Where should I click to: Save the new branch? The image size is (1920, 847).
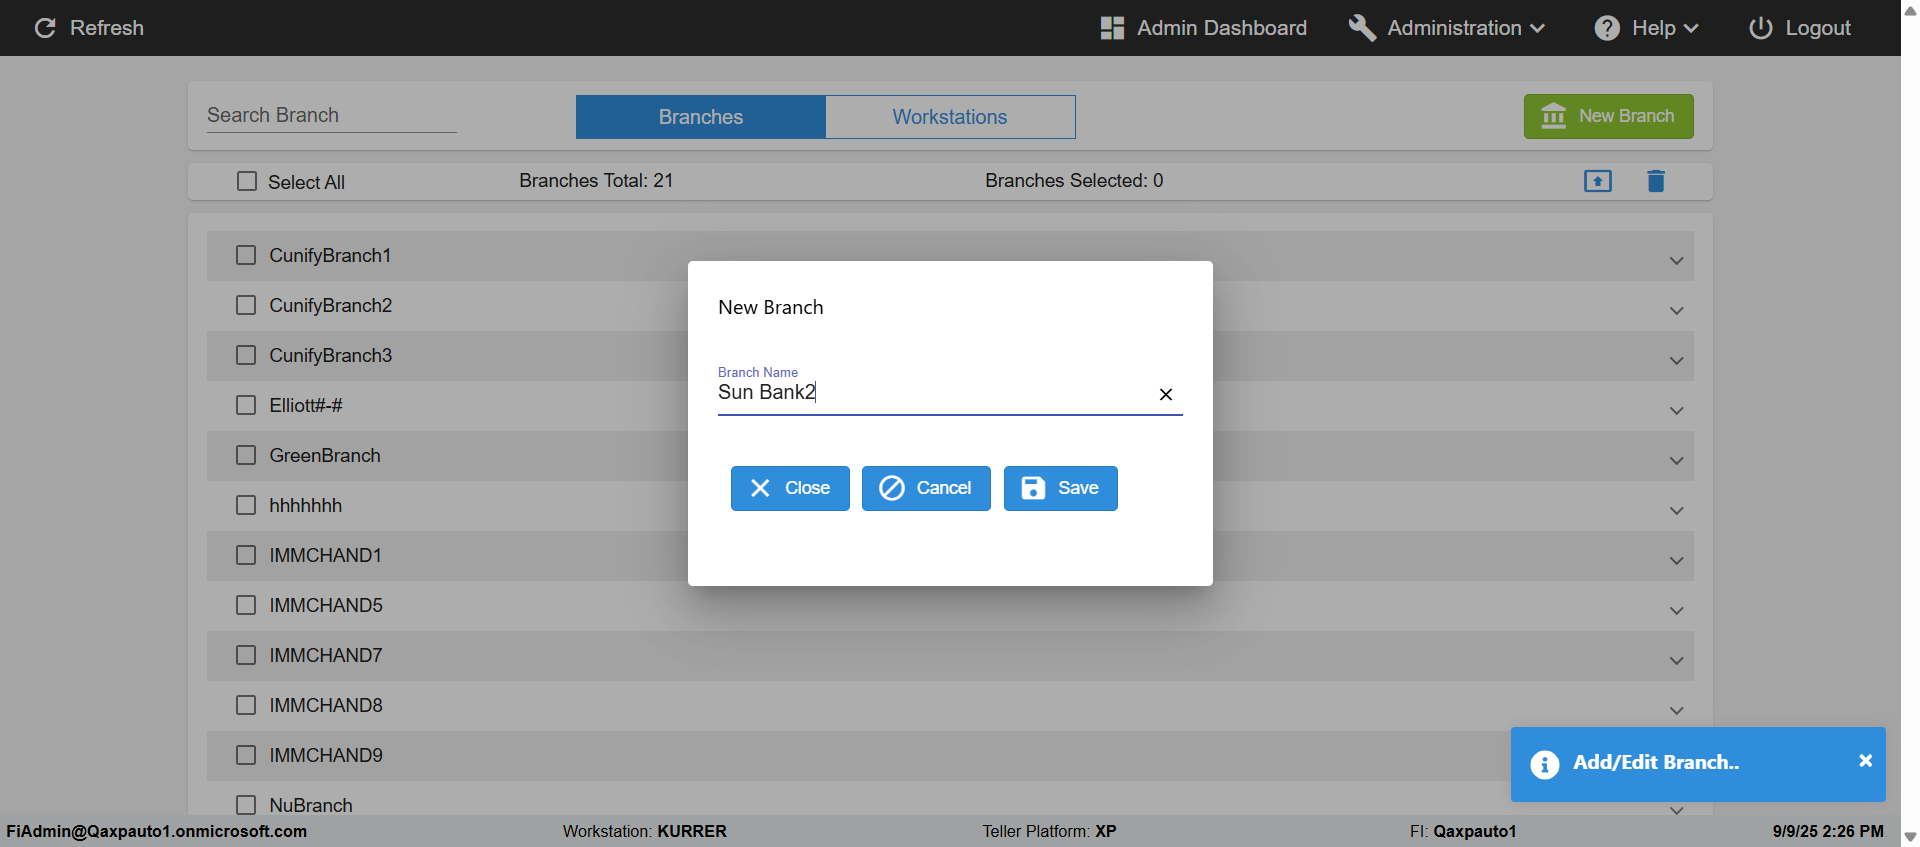click(1061, 488)
